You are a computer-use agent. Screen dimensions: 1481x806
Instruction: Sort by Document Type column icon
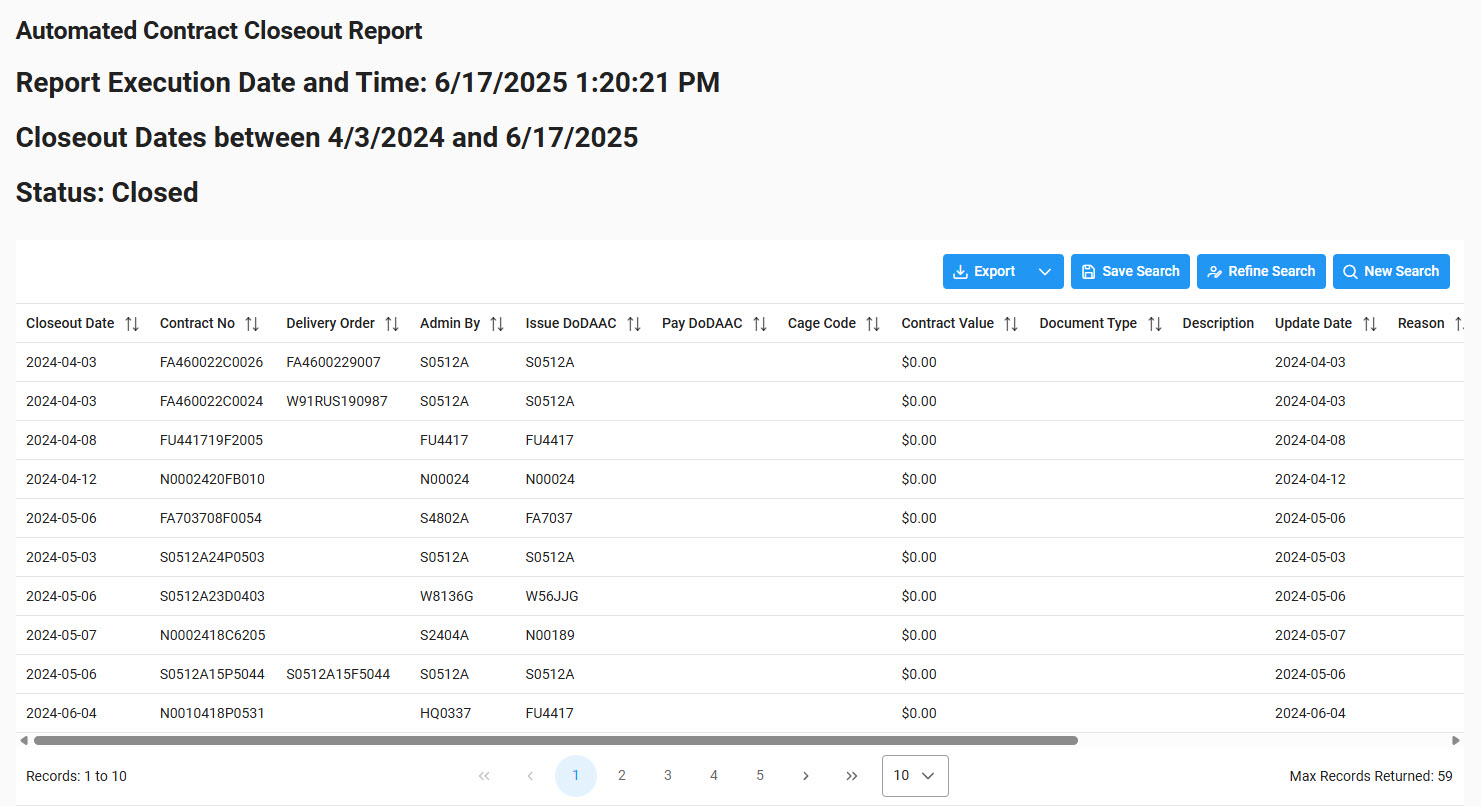(x=1154, y=324)
